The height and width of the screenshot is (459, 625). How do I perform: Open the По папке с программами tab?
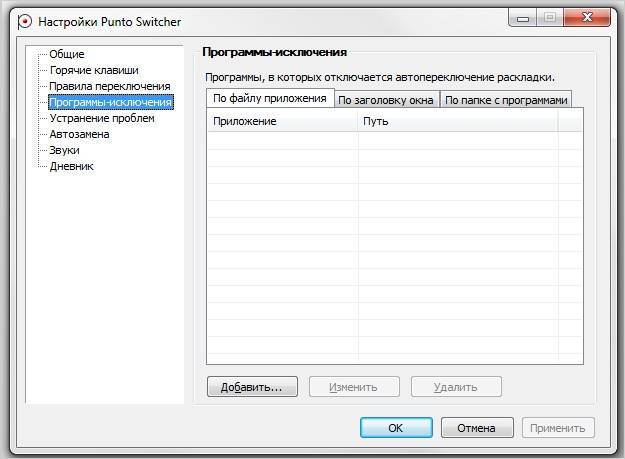point(505,100)
